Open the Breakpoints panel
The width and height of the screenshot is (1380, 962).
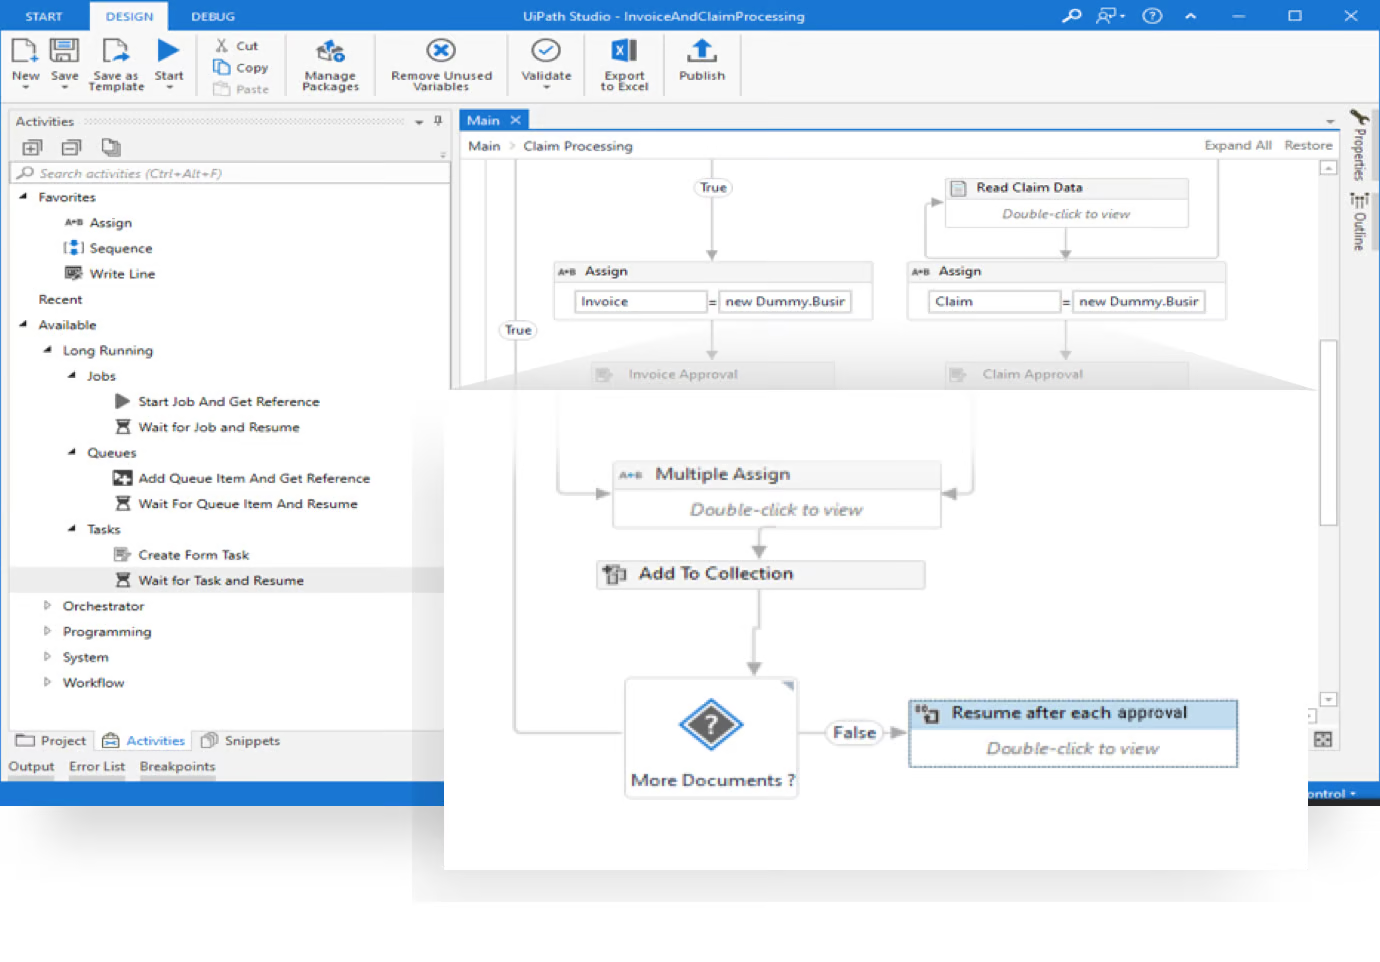[x=177, y=767]
